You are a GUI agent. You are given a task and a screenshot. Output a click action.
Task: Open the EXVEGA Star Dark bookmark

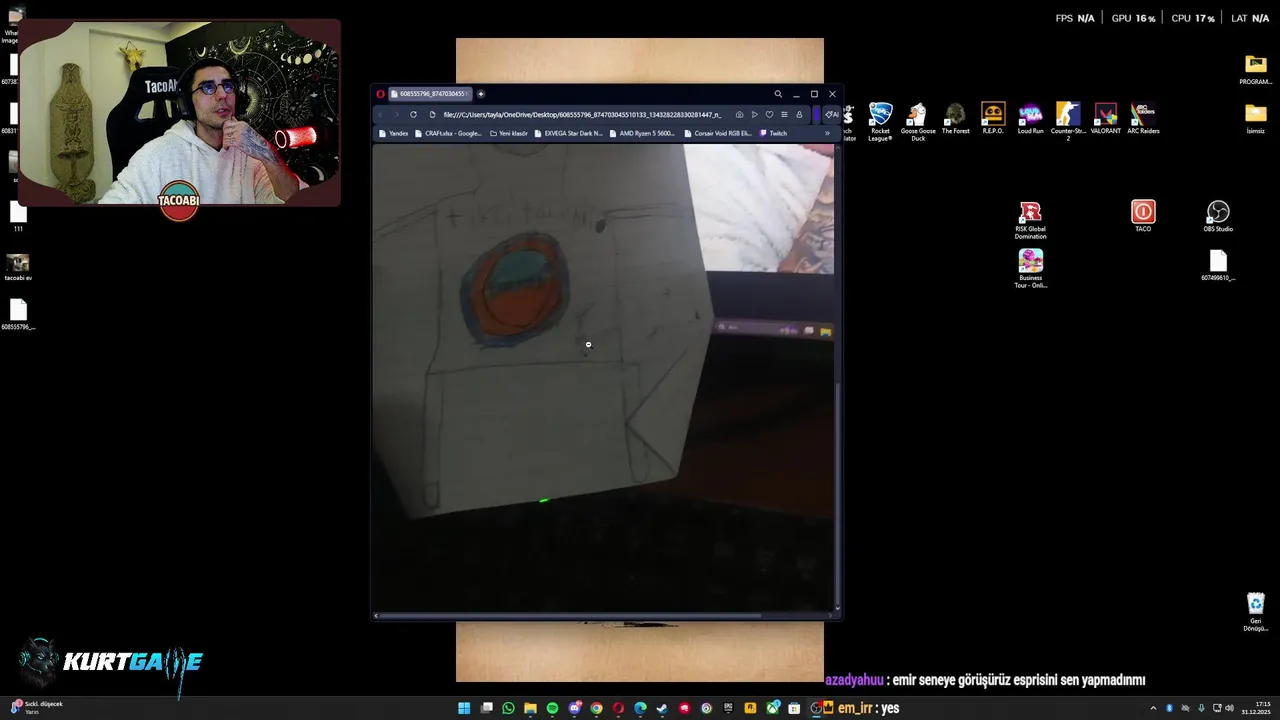coord(568,133)
